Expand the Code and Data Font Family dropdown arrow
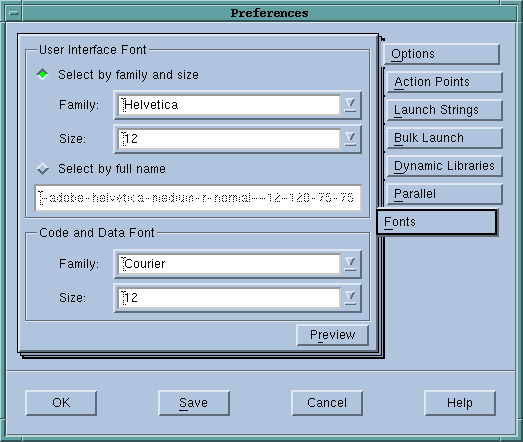The width and height of the screenshot is (523, 442). coord(350,264)
